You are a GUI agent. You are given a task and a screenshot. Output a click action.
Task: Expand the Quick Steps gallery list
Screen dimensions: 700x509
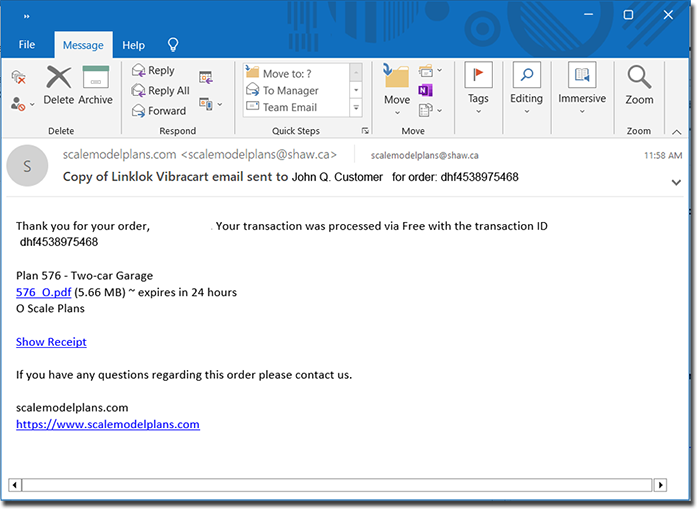tap(356, 108)
